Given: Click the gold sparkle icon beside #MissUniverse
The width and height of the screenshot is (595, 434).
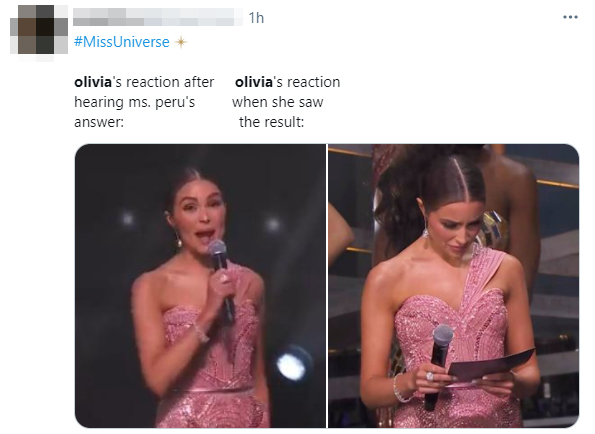Looking at the screenshot, I should coord(181,42).
